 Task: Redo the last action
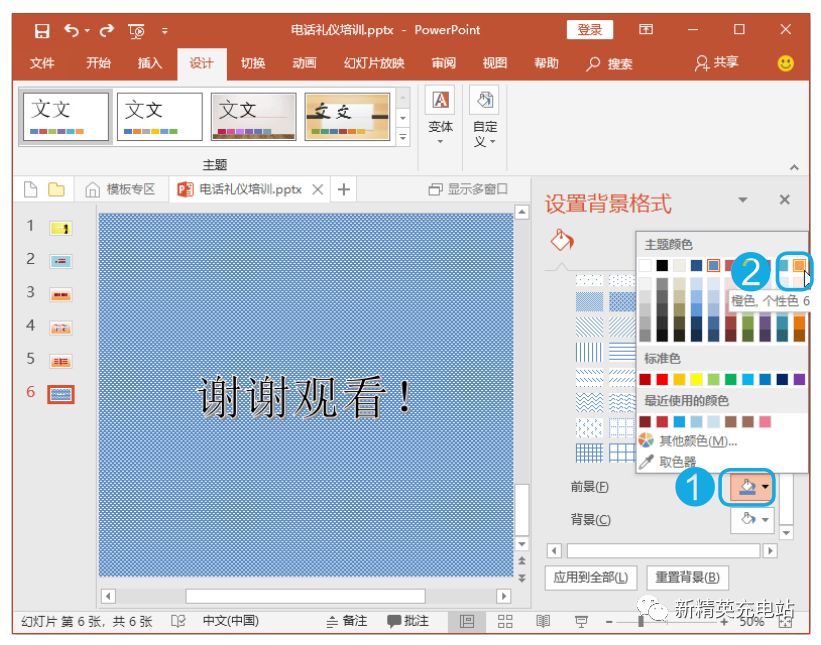[x=107, y=30]
